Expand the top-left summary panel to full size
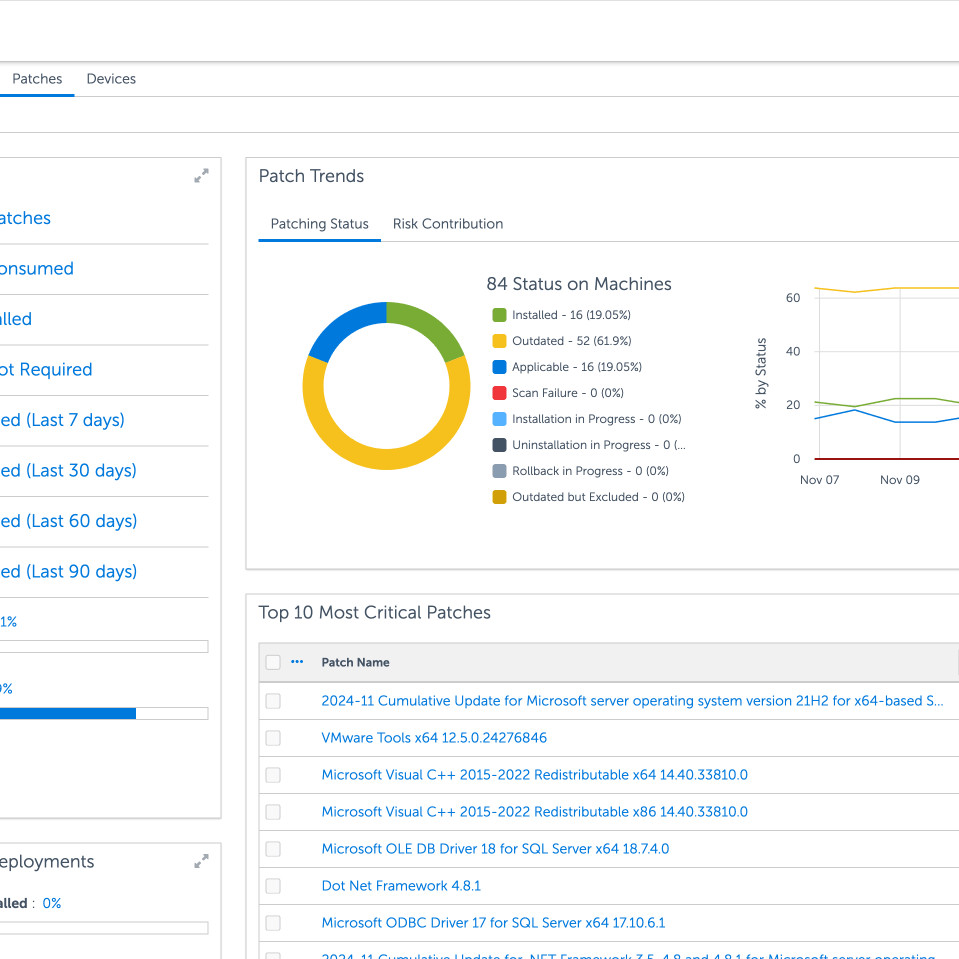 click(x=201, y=176)
